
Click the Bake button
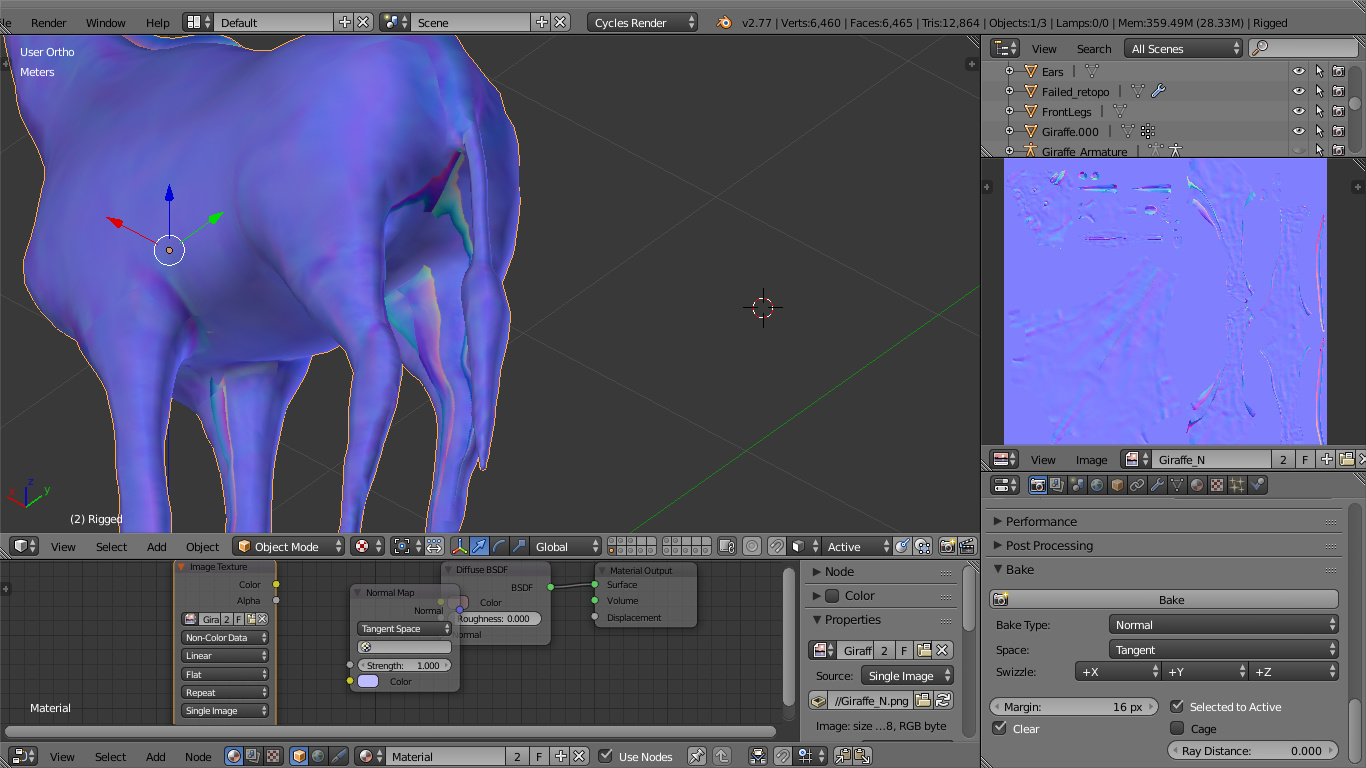(x=1164, y=599)
